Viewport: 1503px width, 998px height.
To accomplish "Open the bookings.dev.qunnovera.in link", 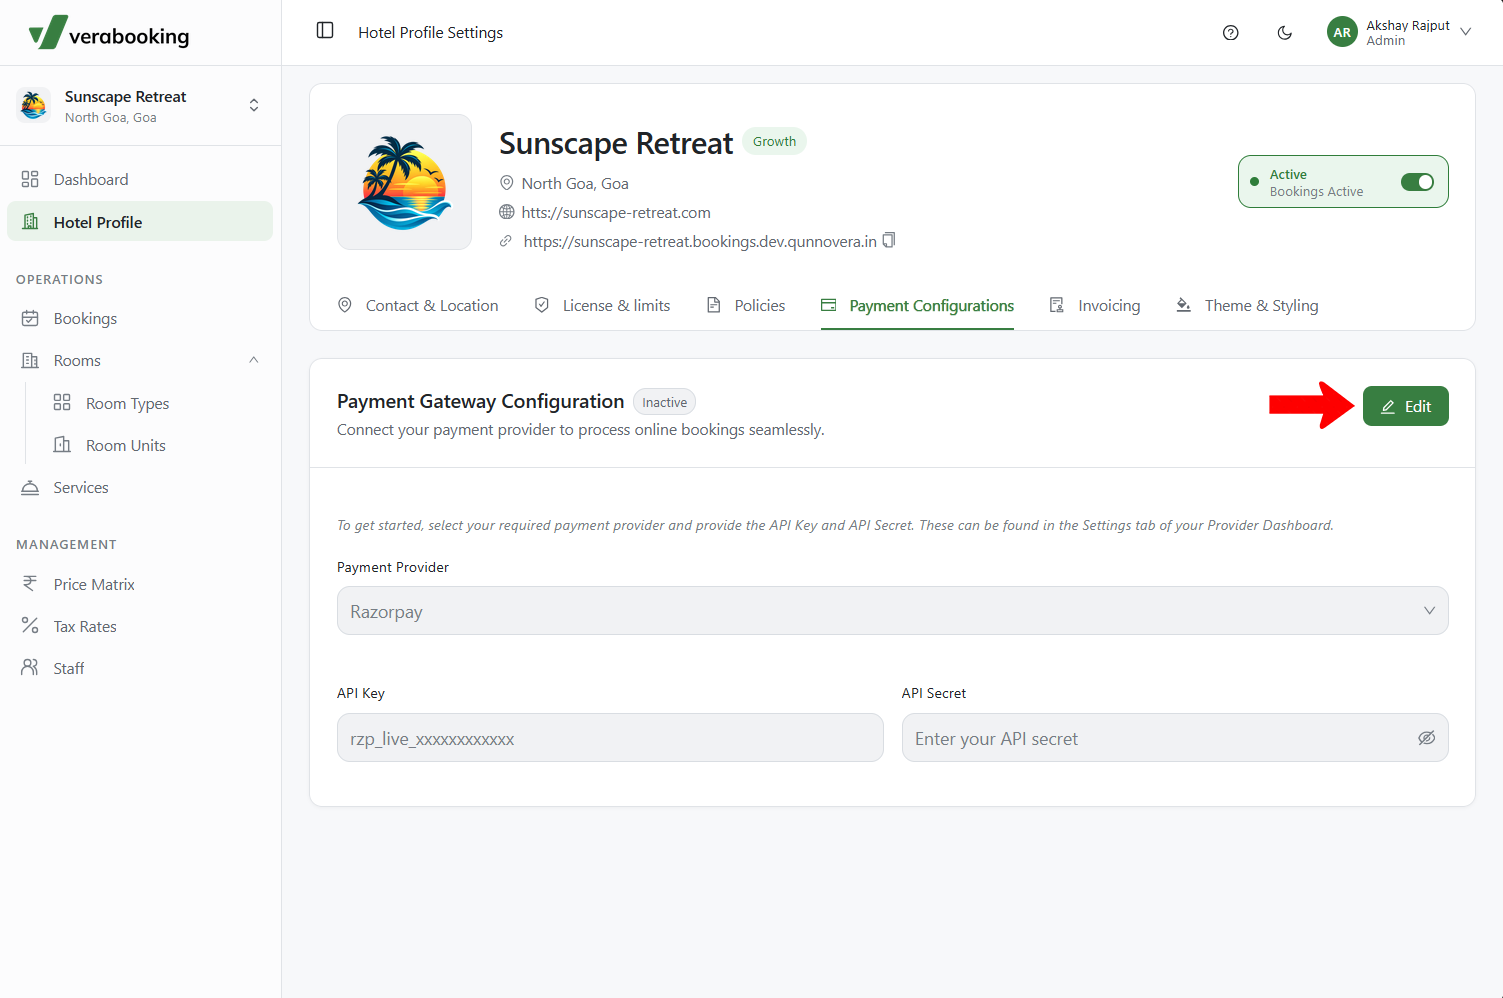I will (700, 241).
